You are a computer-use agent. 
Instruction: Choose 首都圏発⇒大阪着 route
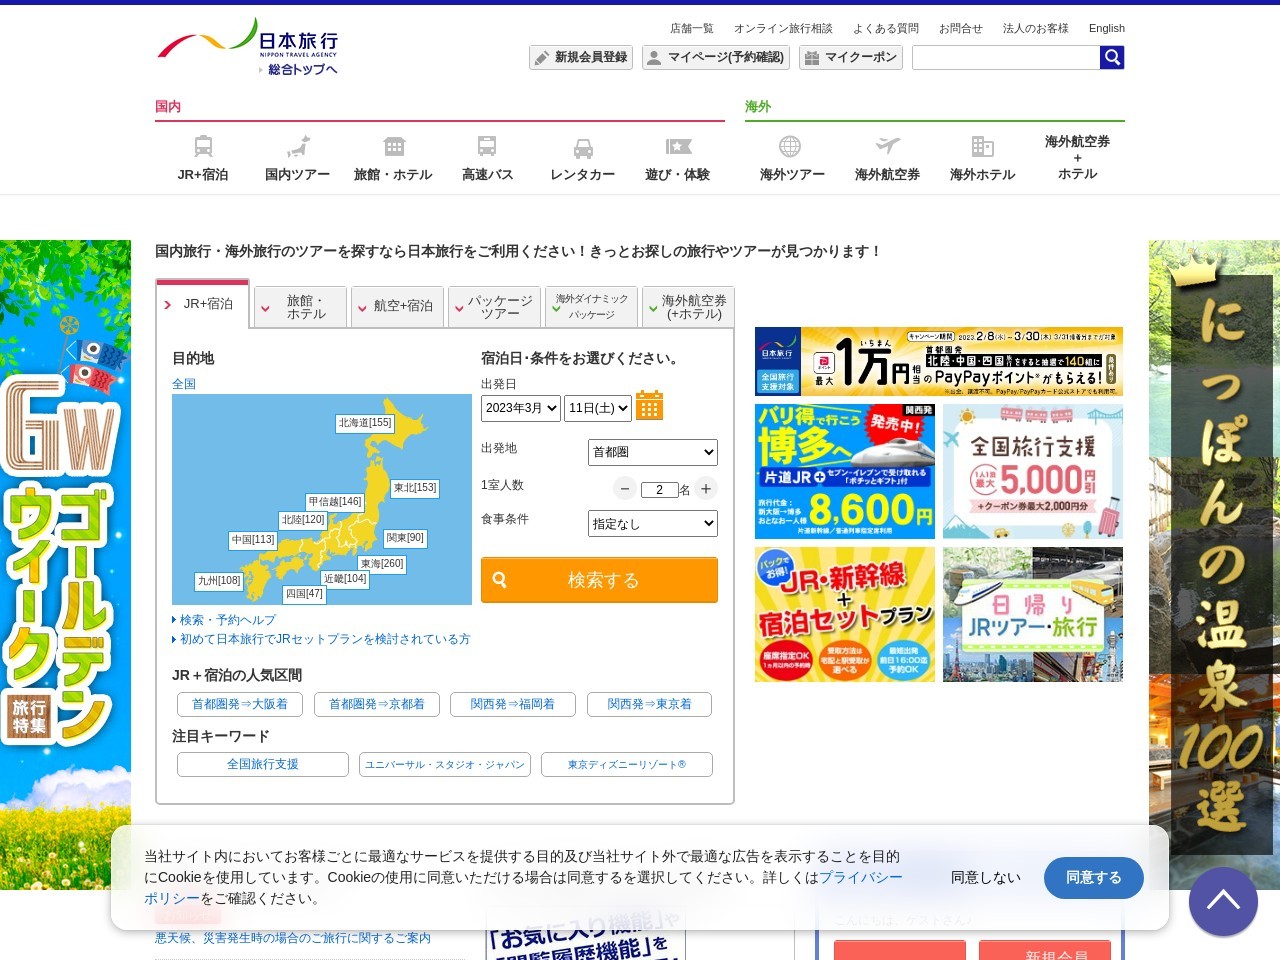pos(240,705)
